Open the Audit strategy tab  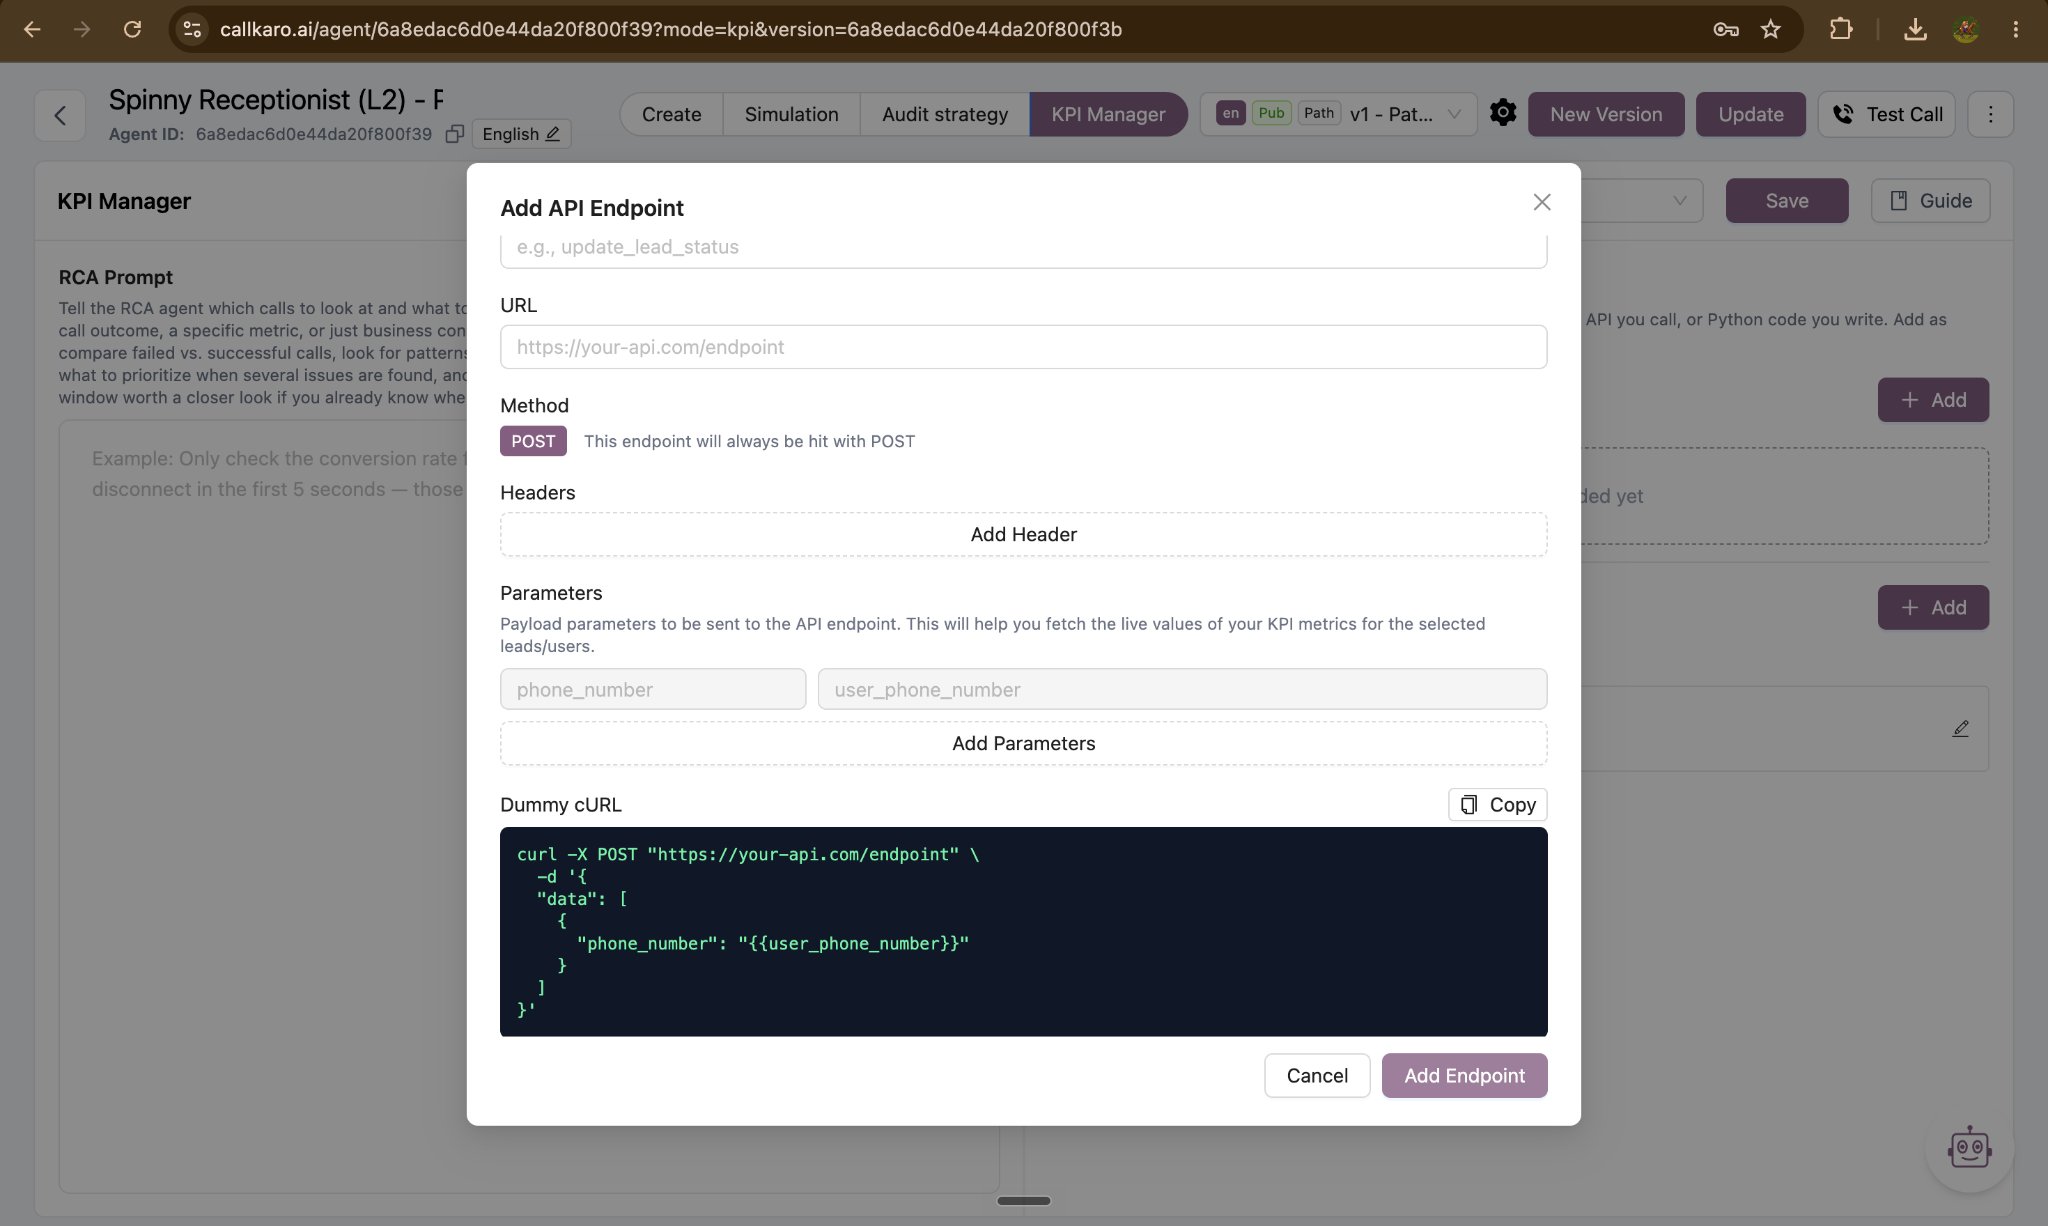click(x=945, y=114)
